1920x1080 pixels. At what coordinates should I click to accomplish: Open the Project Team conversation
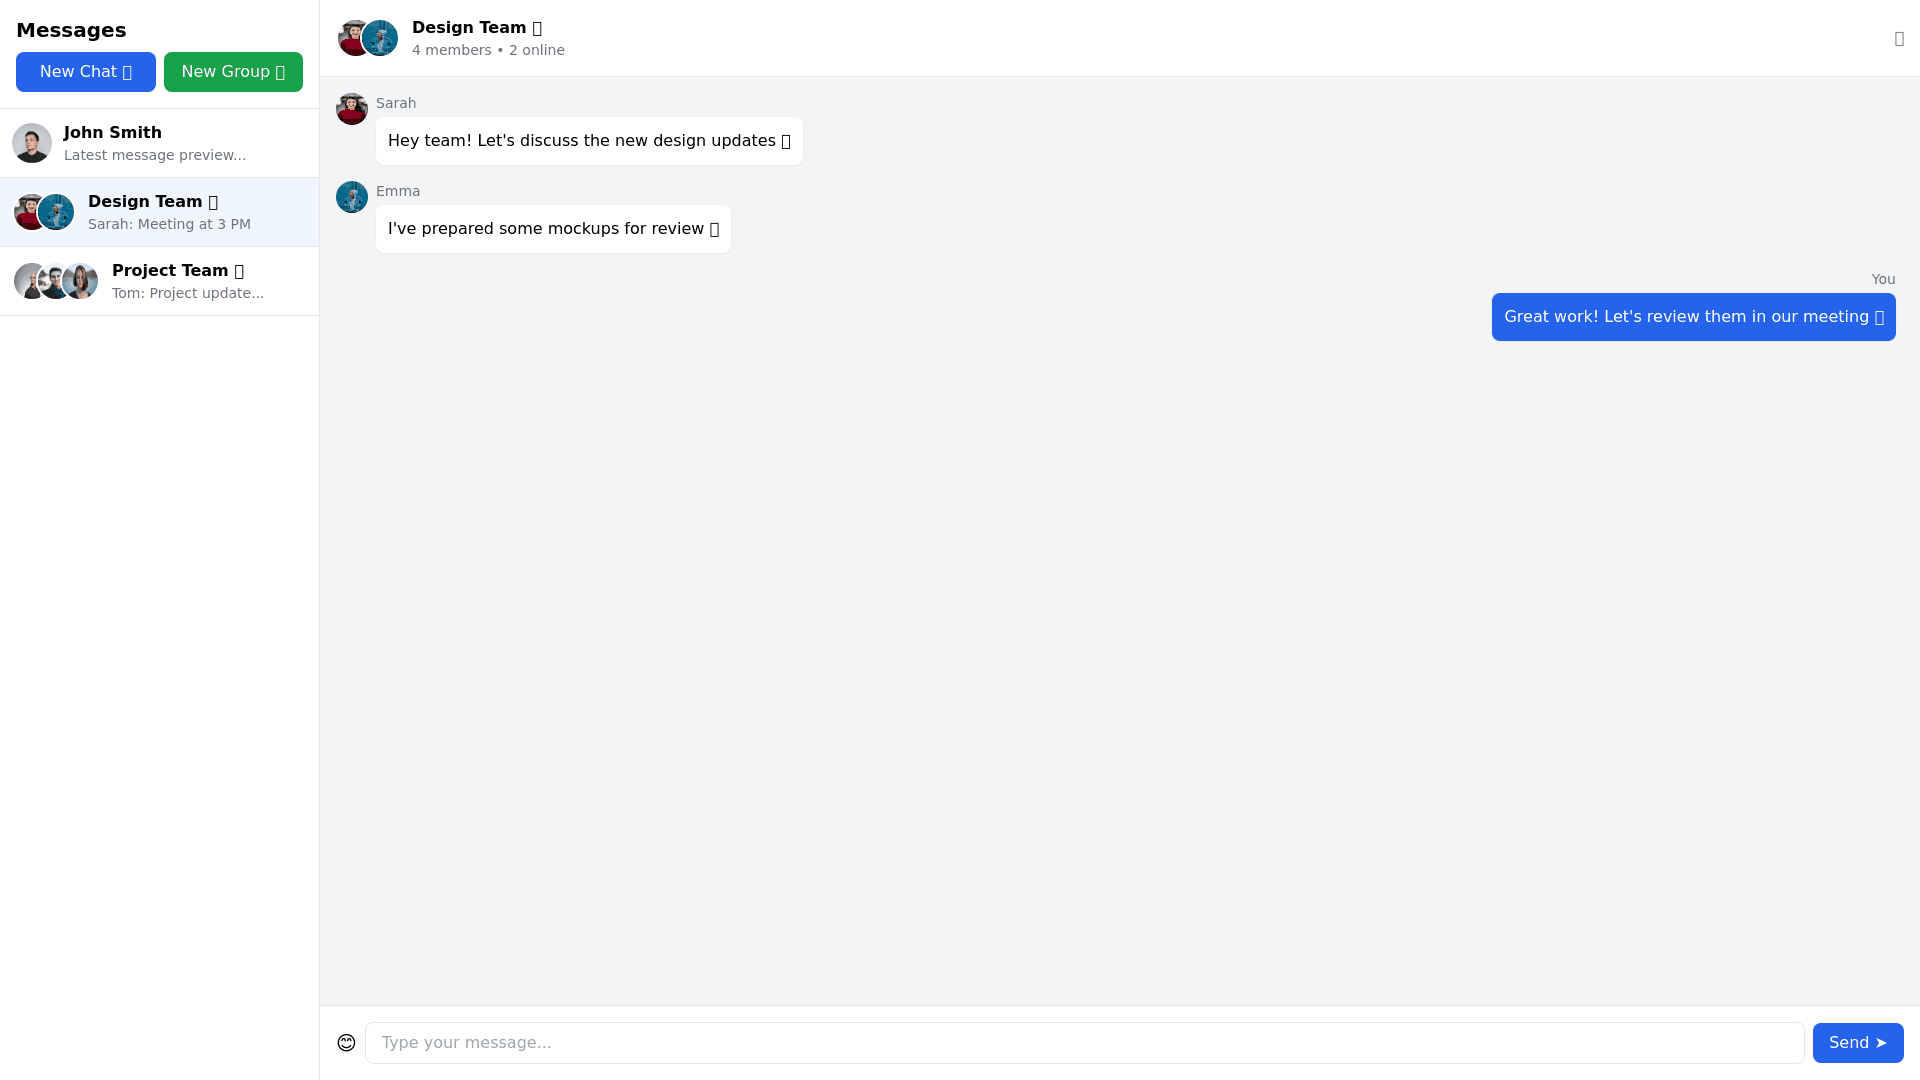[x=200, y=281]
